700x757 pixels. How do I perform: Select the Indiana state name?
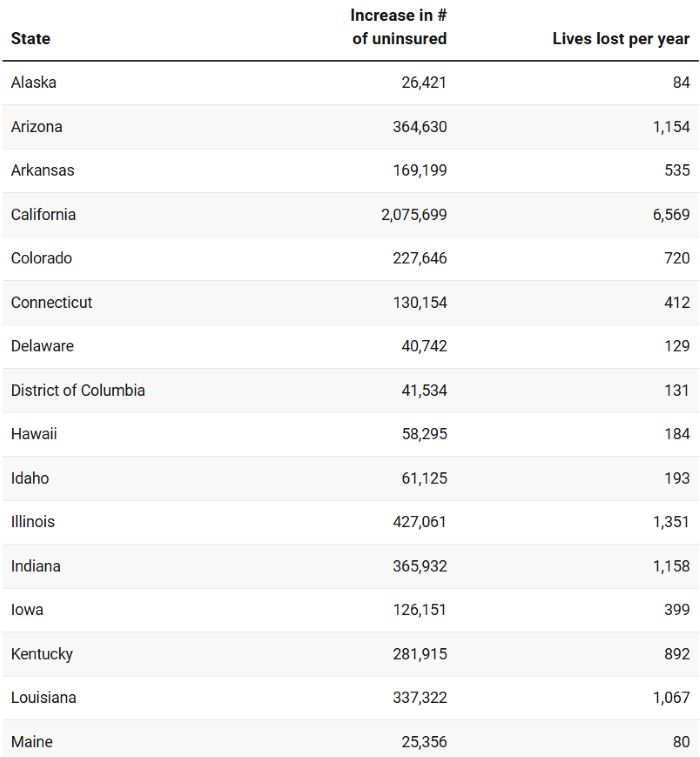point(36,566)
